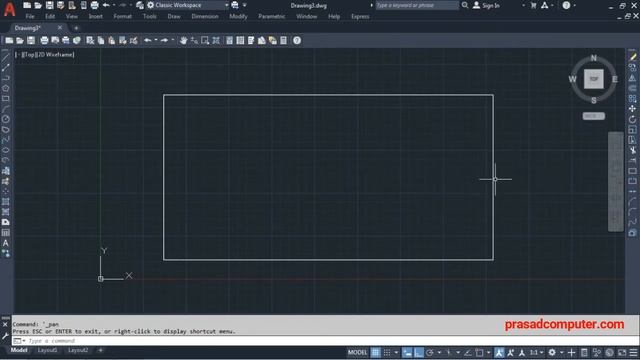The width and height of the screenshot is (640, 360).
Task: Switch to the Model tab
Action: (19, 350)
